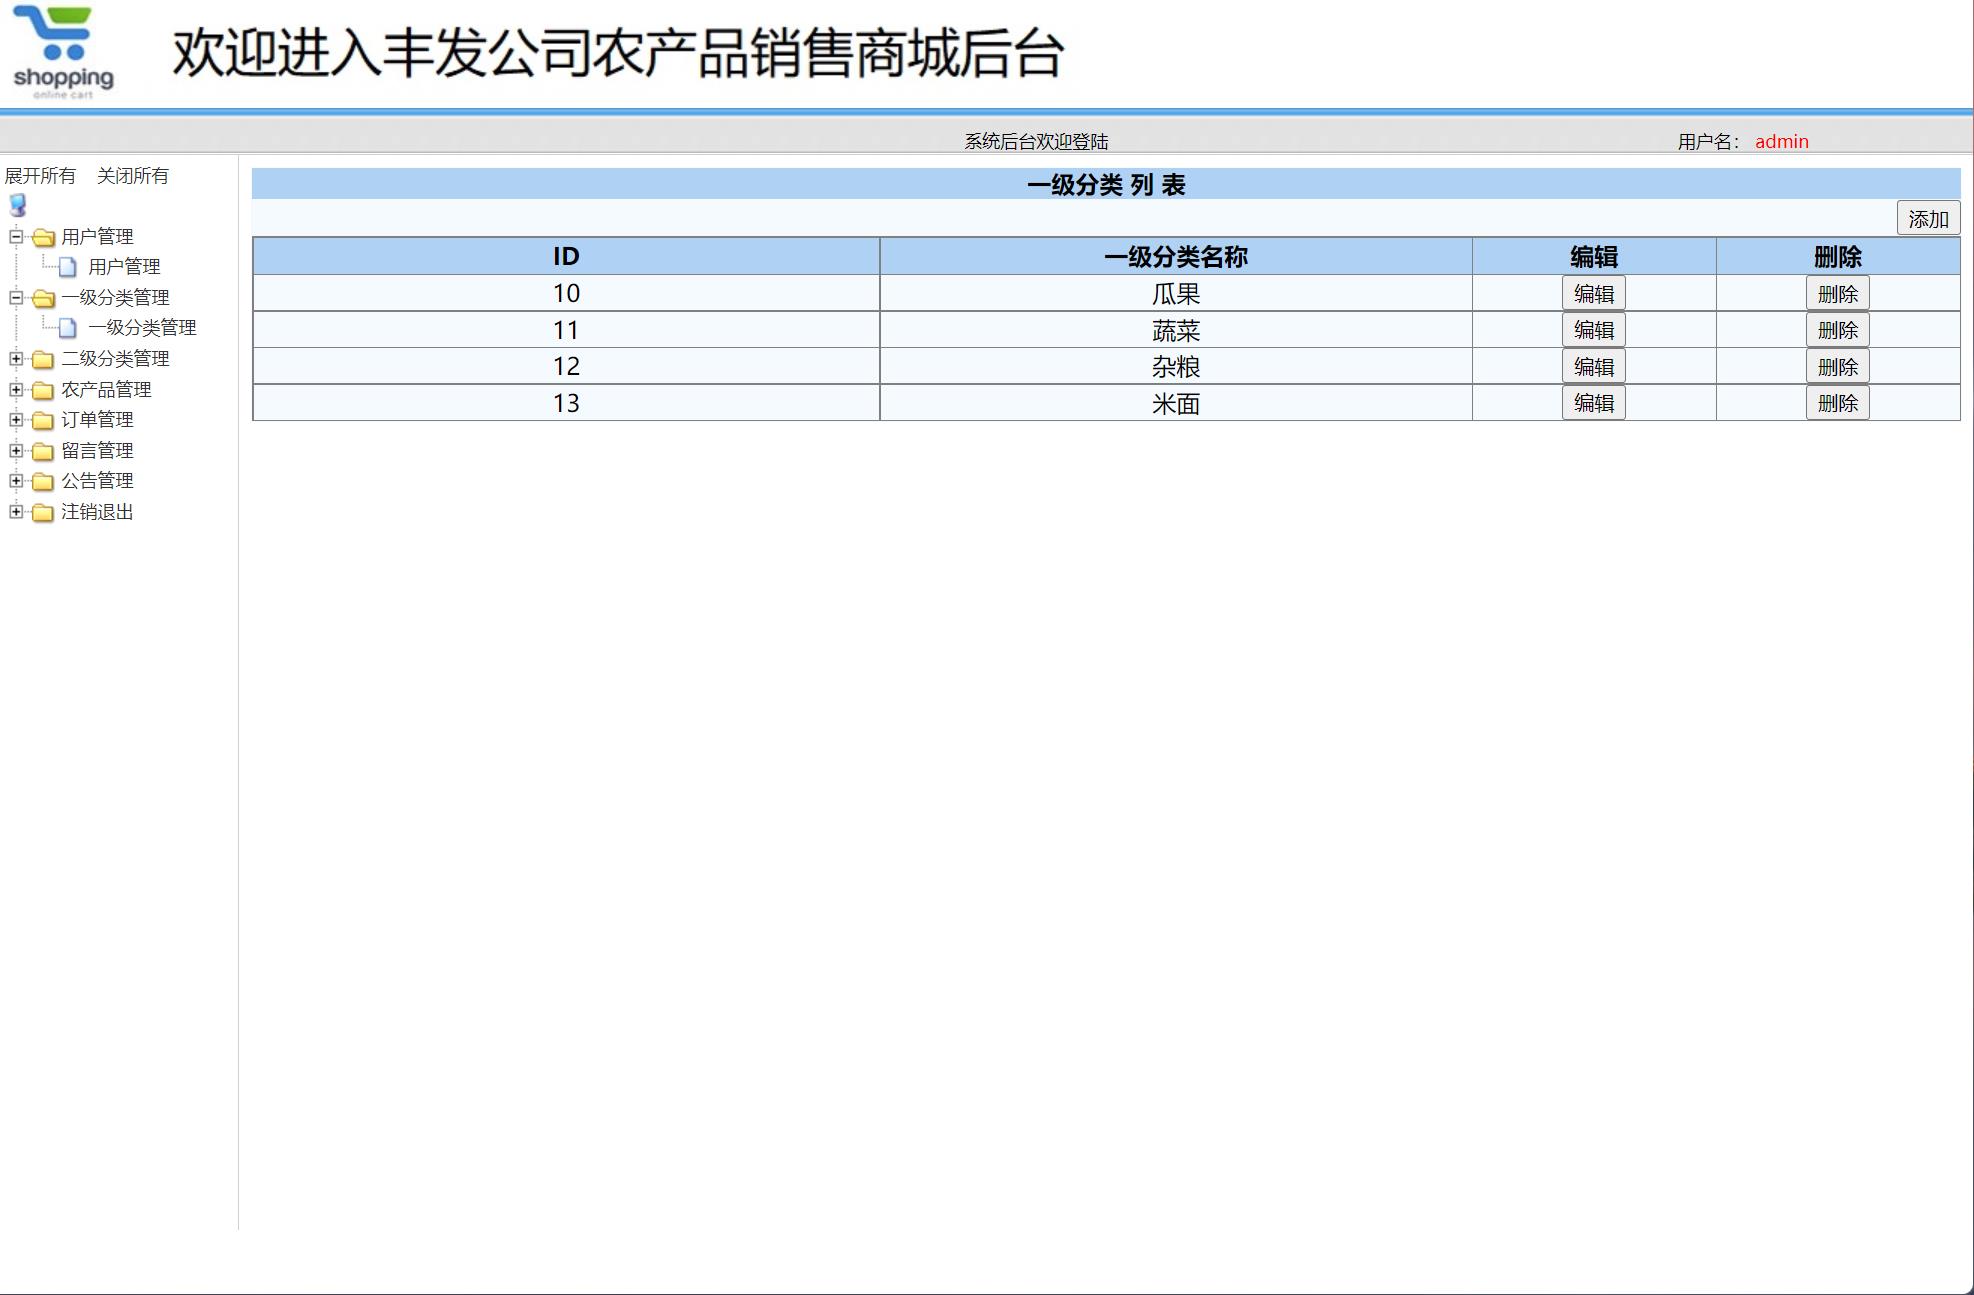Edit the 瓜果 category via 编辑 button
This screenshot has width=1974, height=1295.
coord(1593,292)
